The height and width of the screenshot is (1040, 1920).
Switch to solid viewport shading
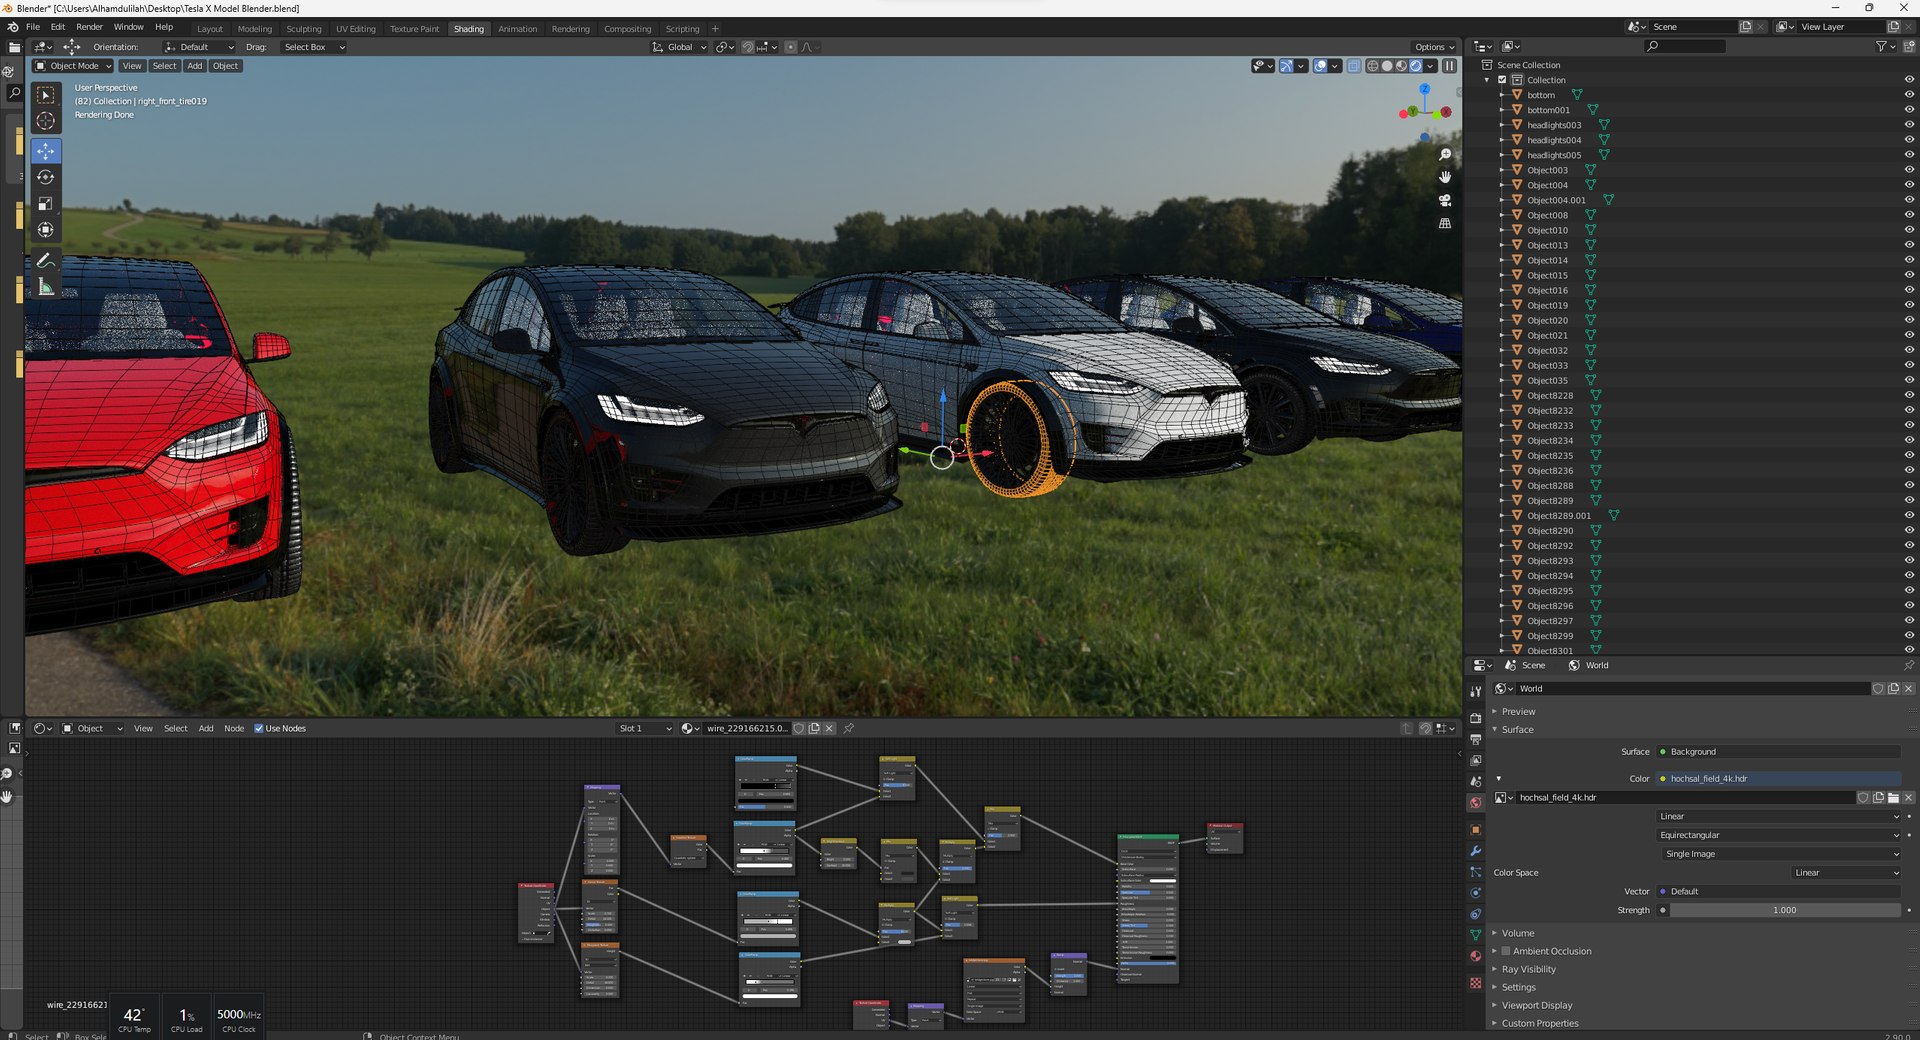point(1387,66)
